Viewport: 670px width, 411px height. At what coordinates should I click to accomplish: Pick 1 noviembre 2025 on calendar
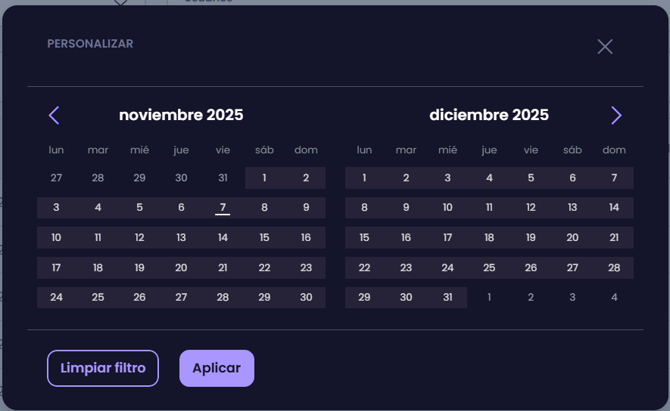click(x=264, y=178)
